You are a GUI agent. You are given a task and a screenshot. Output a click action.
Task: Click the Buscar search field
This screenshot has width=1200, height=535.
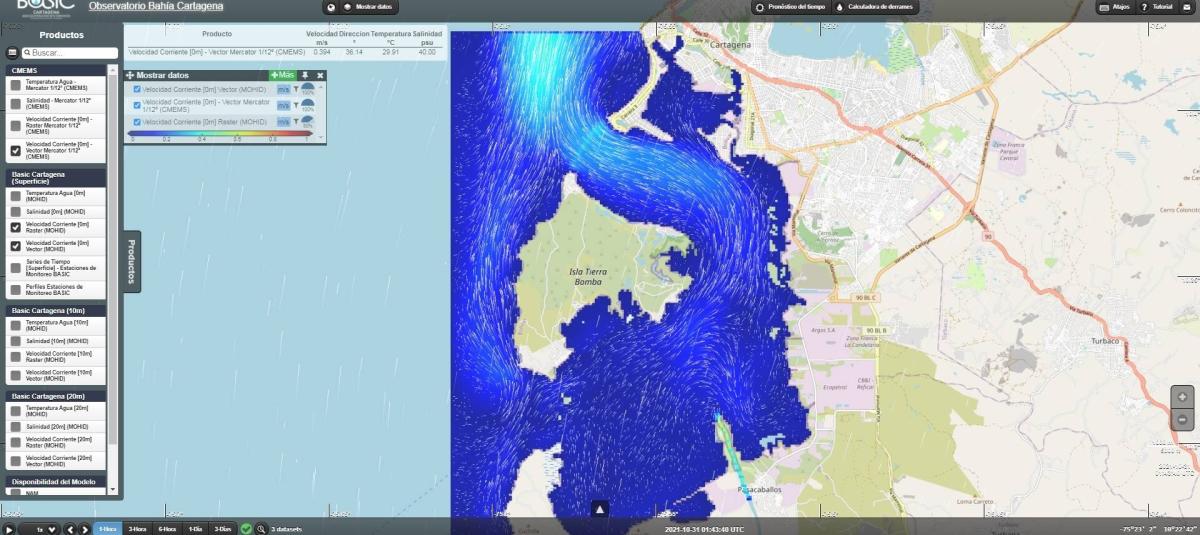click(x=68, y=52)
